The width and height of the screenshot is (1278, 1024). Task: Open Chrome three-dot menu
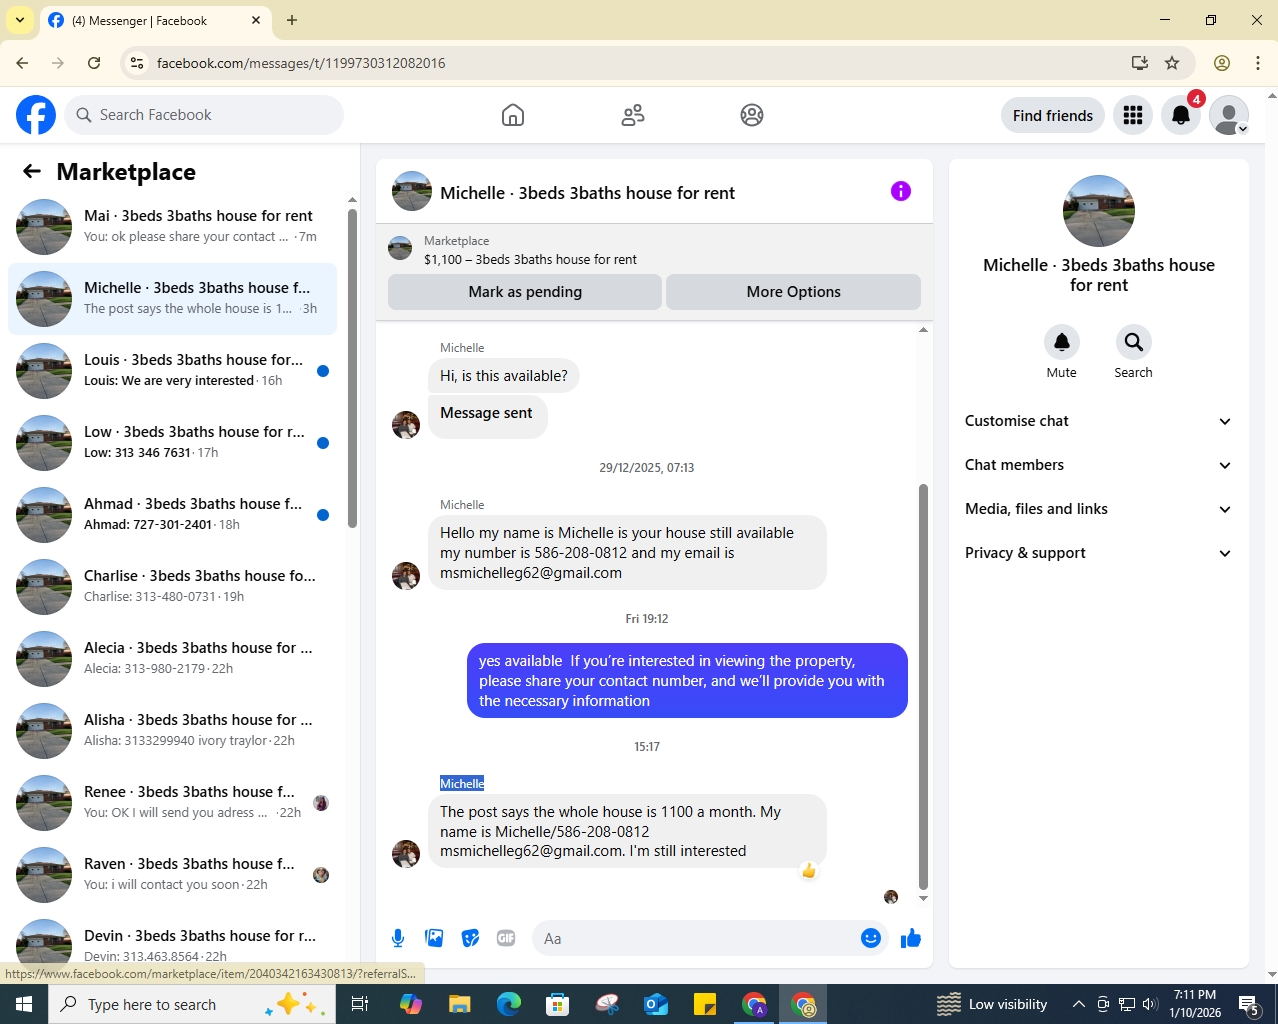(x=1258, y=63)
